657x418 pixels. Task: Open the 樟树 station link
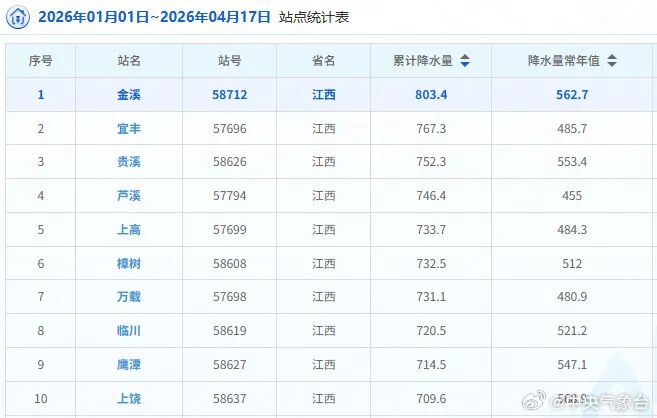(129, 264)
